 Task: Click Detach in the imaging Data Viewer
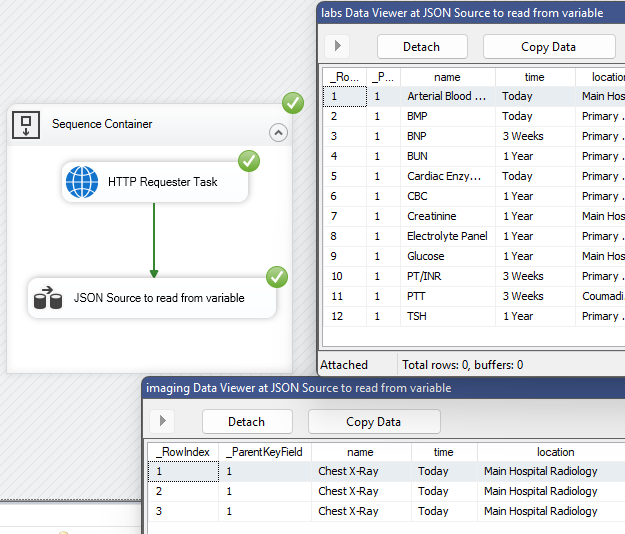coord(247,422)
